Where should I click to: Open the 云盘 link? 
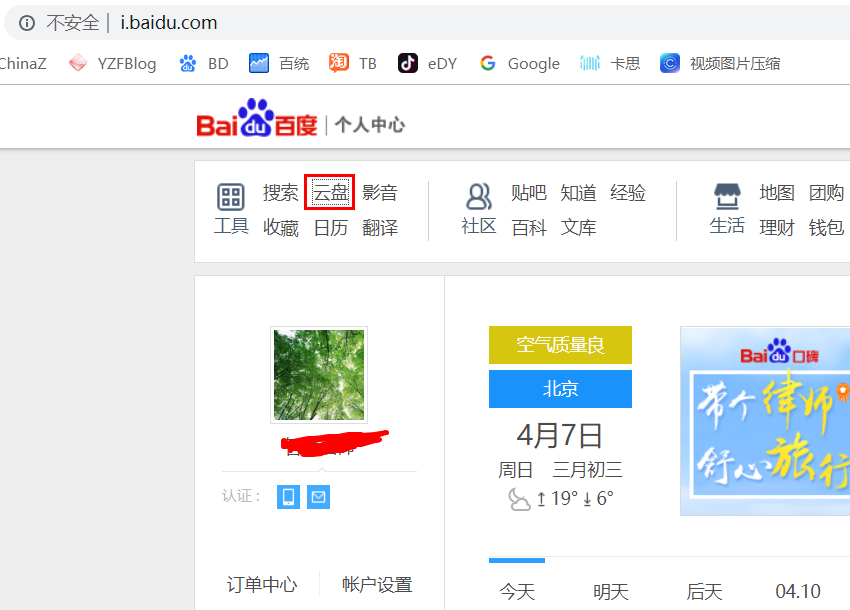point(330,192)
